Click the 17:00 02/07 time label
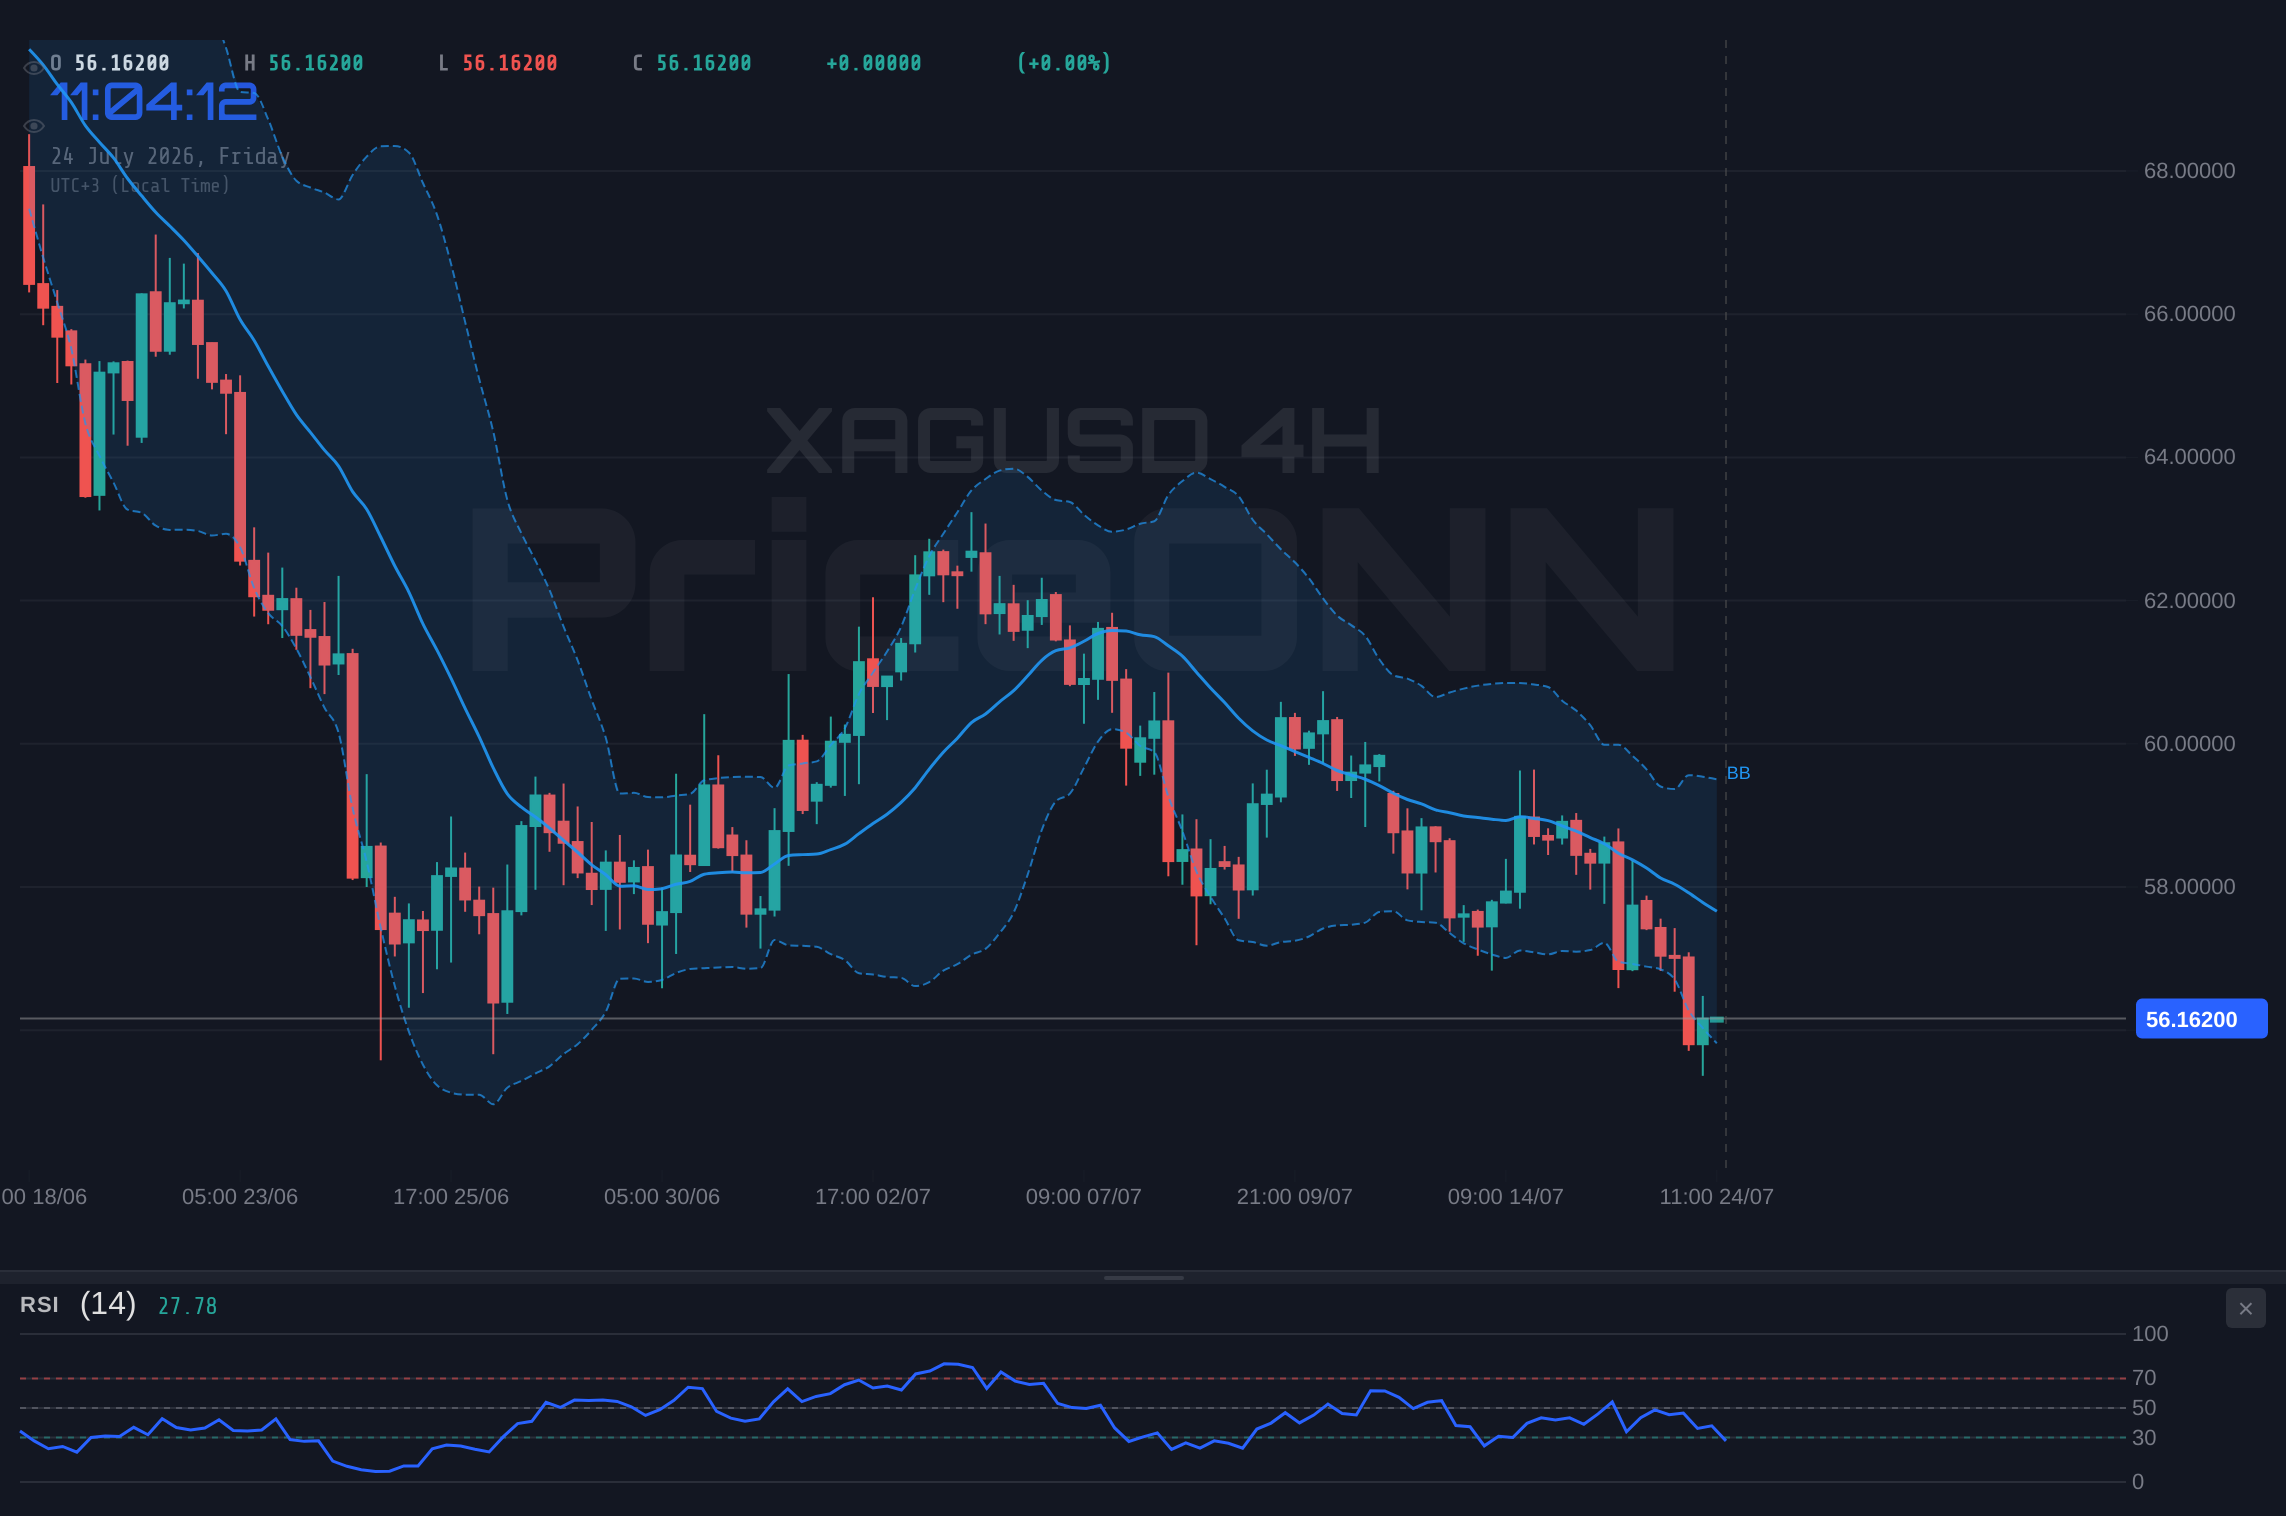This screenshot has width=2286, height=1516. 873,1197
